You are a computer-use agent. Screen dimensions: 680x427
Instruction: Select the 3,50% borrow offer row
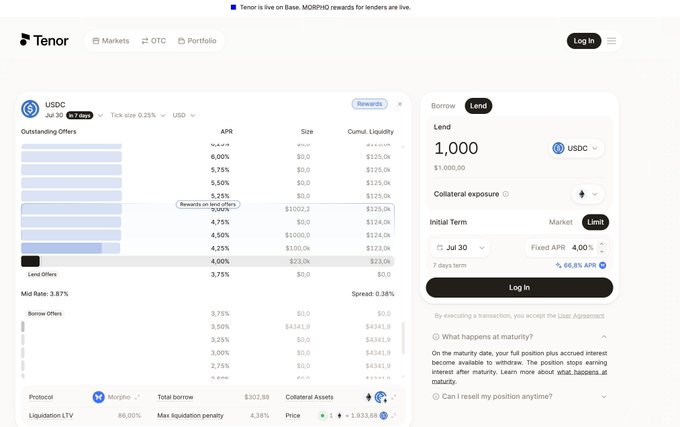(x=208, y=326)
